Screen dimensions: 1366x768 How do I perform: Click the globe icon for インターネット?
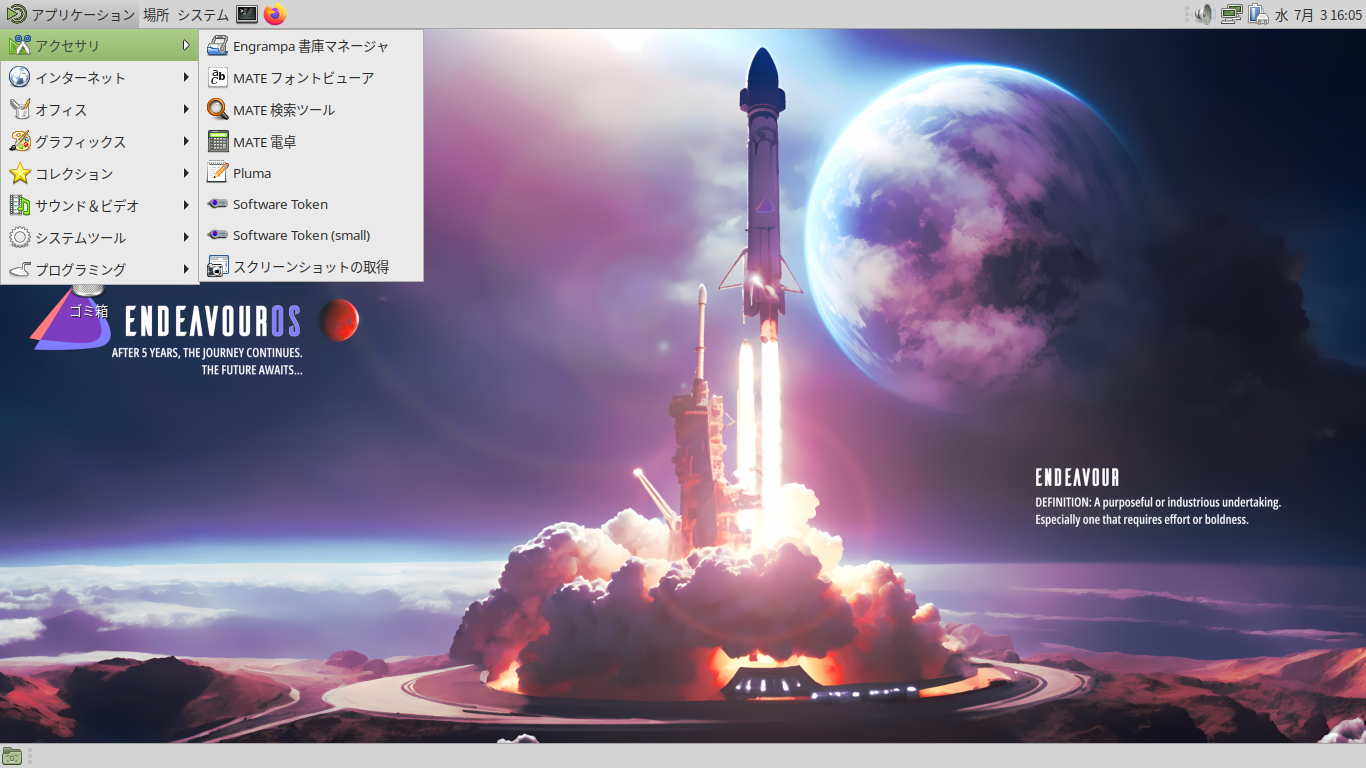tap(19, 77)
